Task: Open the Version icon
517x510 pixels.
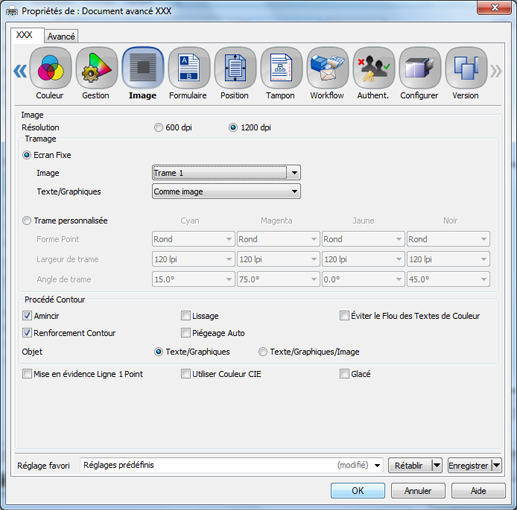Action: pos(466,68)
